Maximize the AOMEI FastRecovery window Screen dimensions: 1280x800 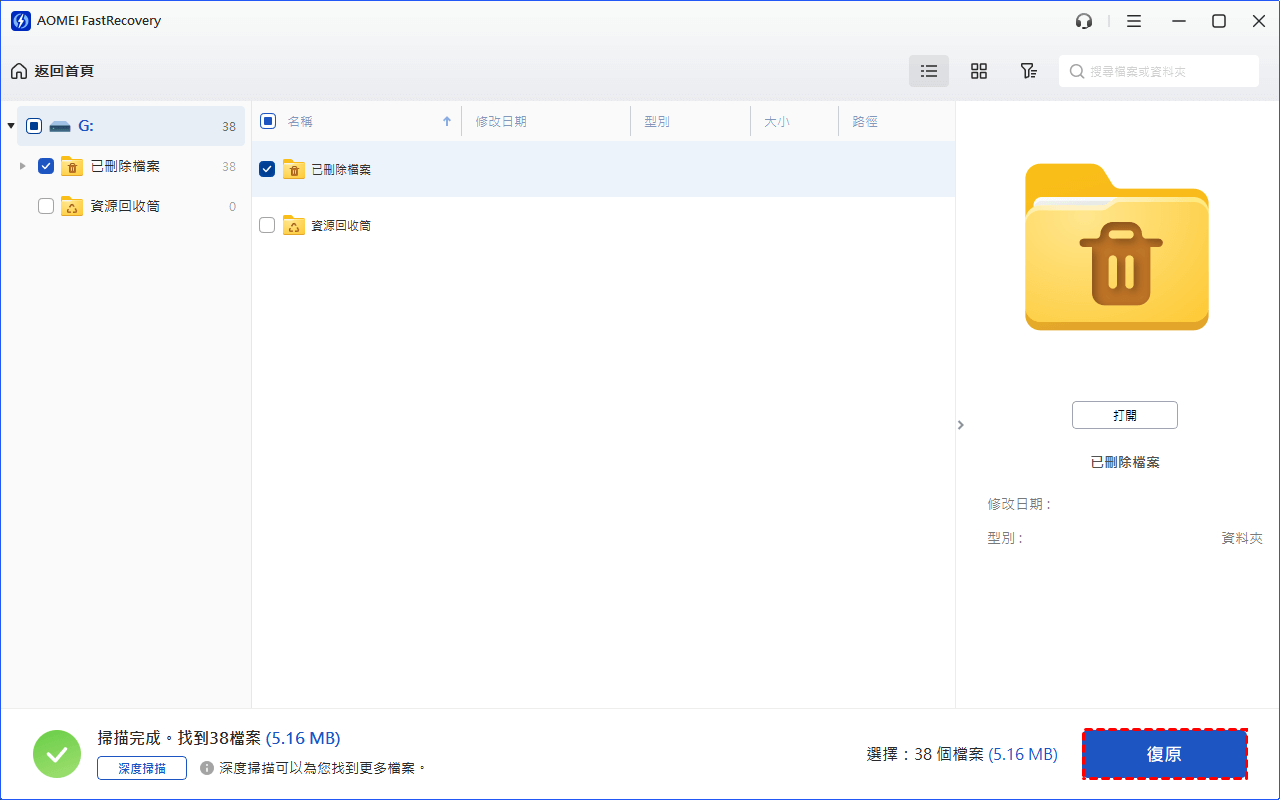(x=1219, y=21)
